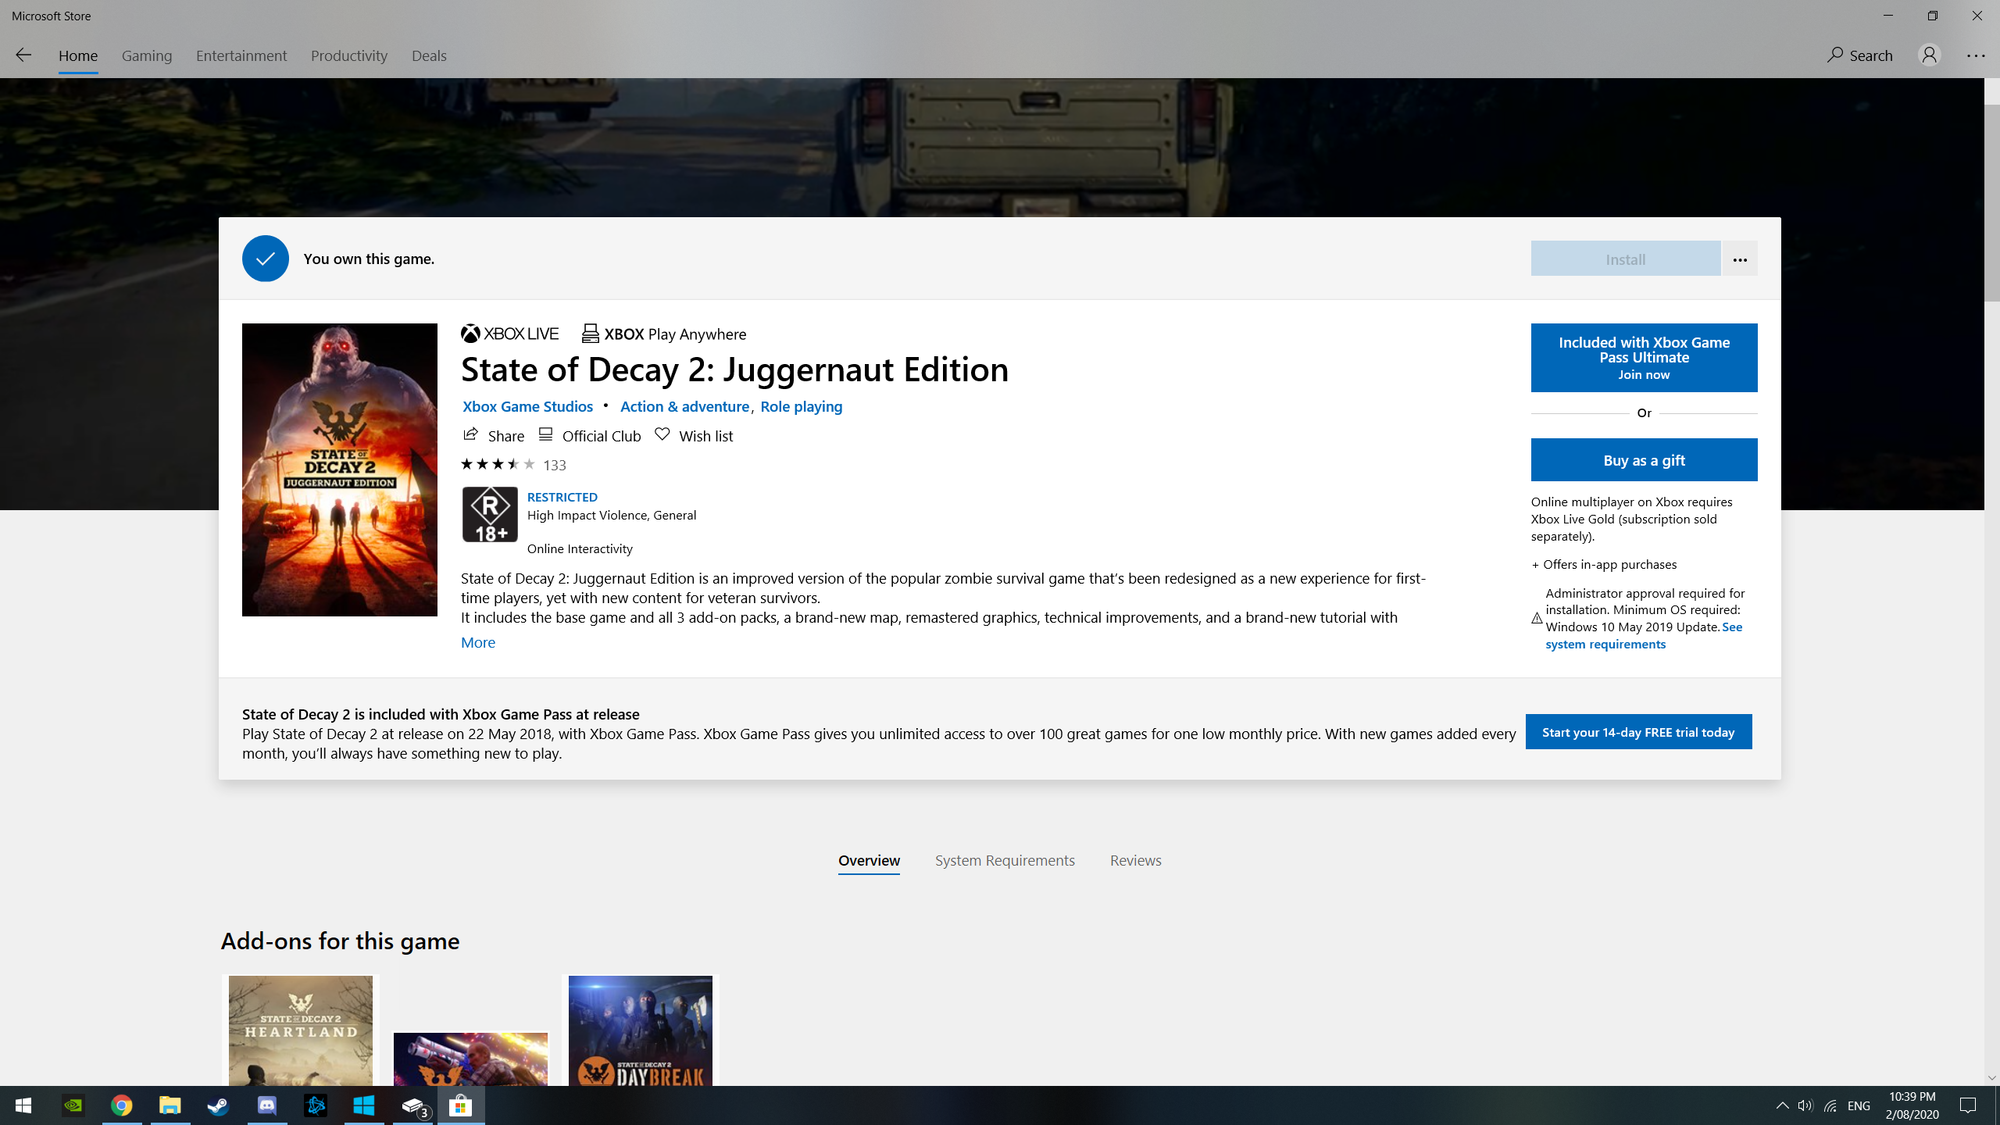Click the State of Decay 2 cover art

click(x=340, y=469)
